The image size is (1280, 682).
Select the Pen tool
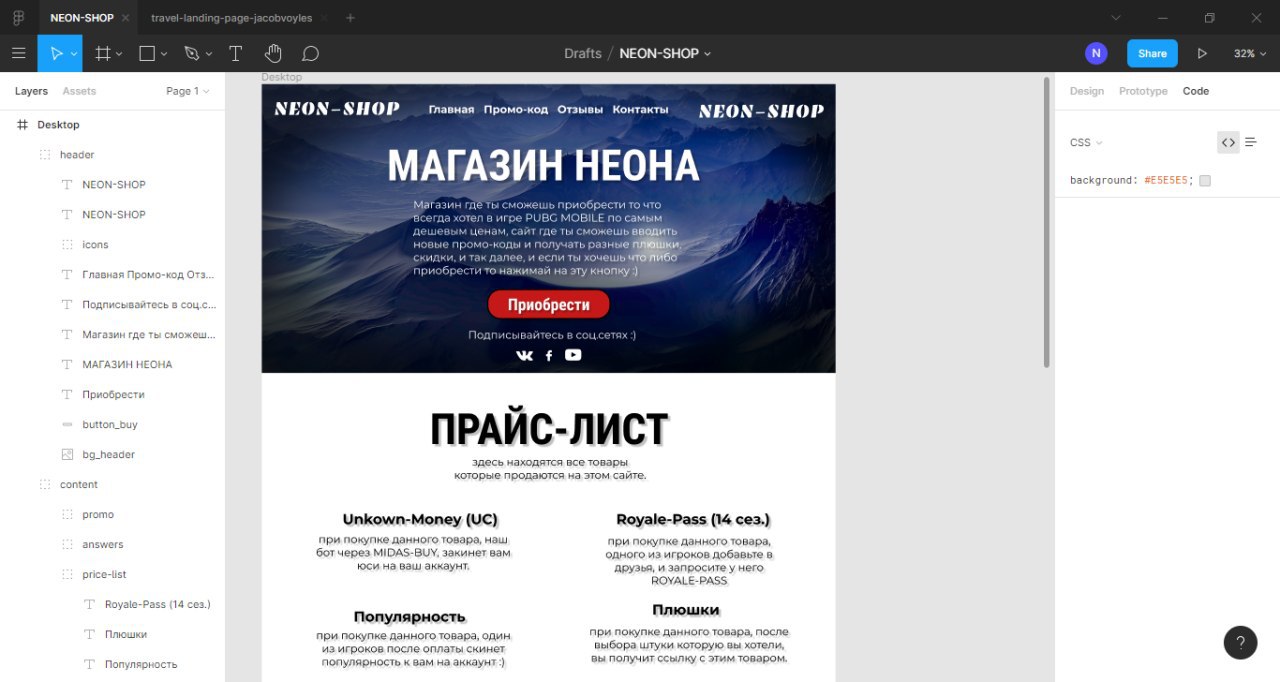(192, 53)
